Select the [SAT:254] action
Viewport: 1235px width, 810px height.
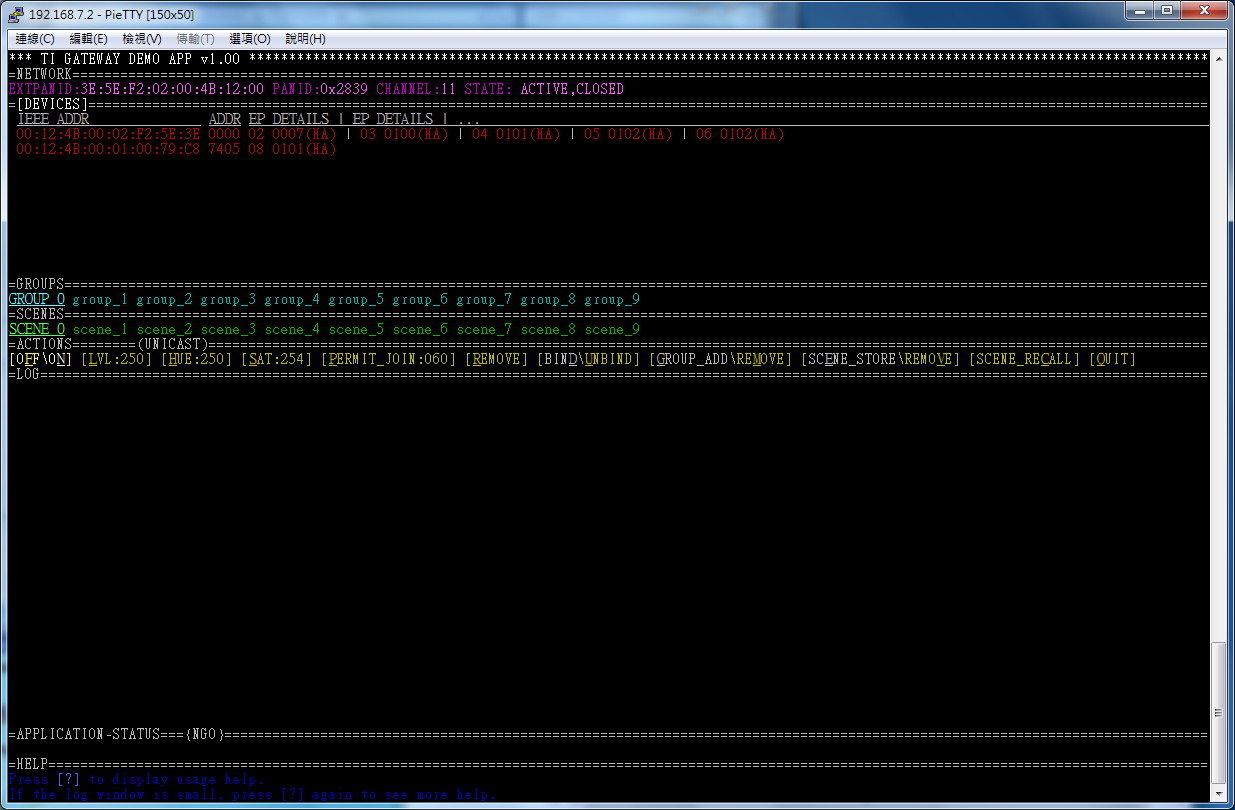tap(277, 359)
